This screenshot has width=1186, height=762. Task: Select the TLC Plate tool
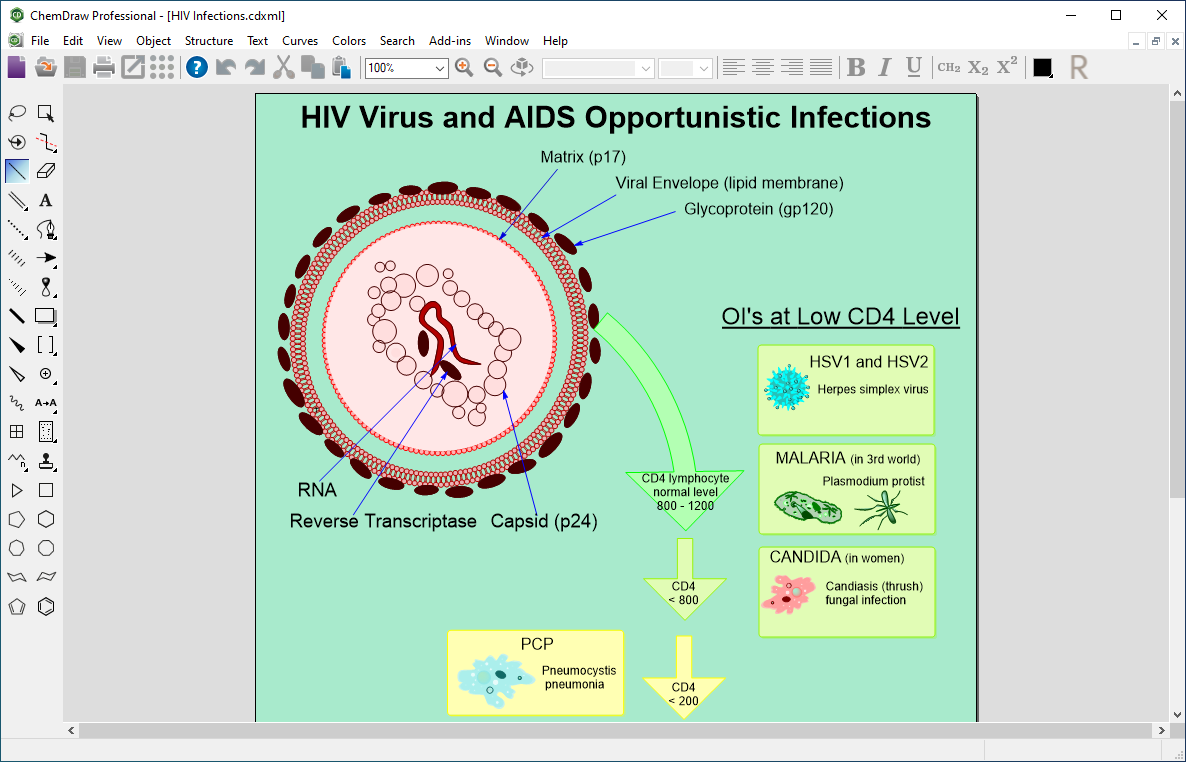coord(46,432)
